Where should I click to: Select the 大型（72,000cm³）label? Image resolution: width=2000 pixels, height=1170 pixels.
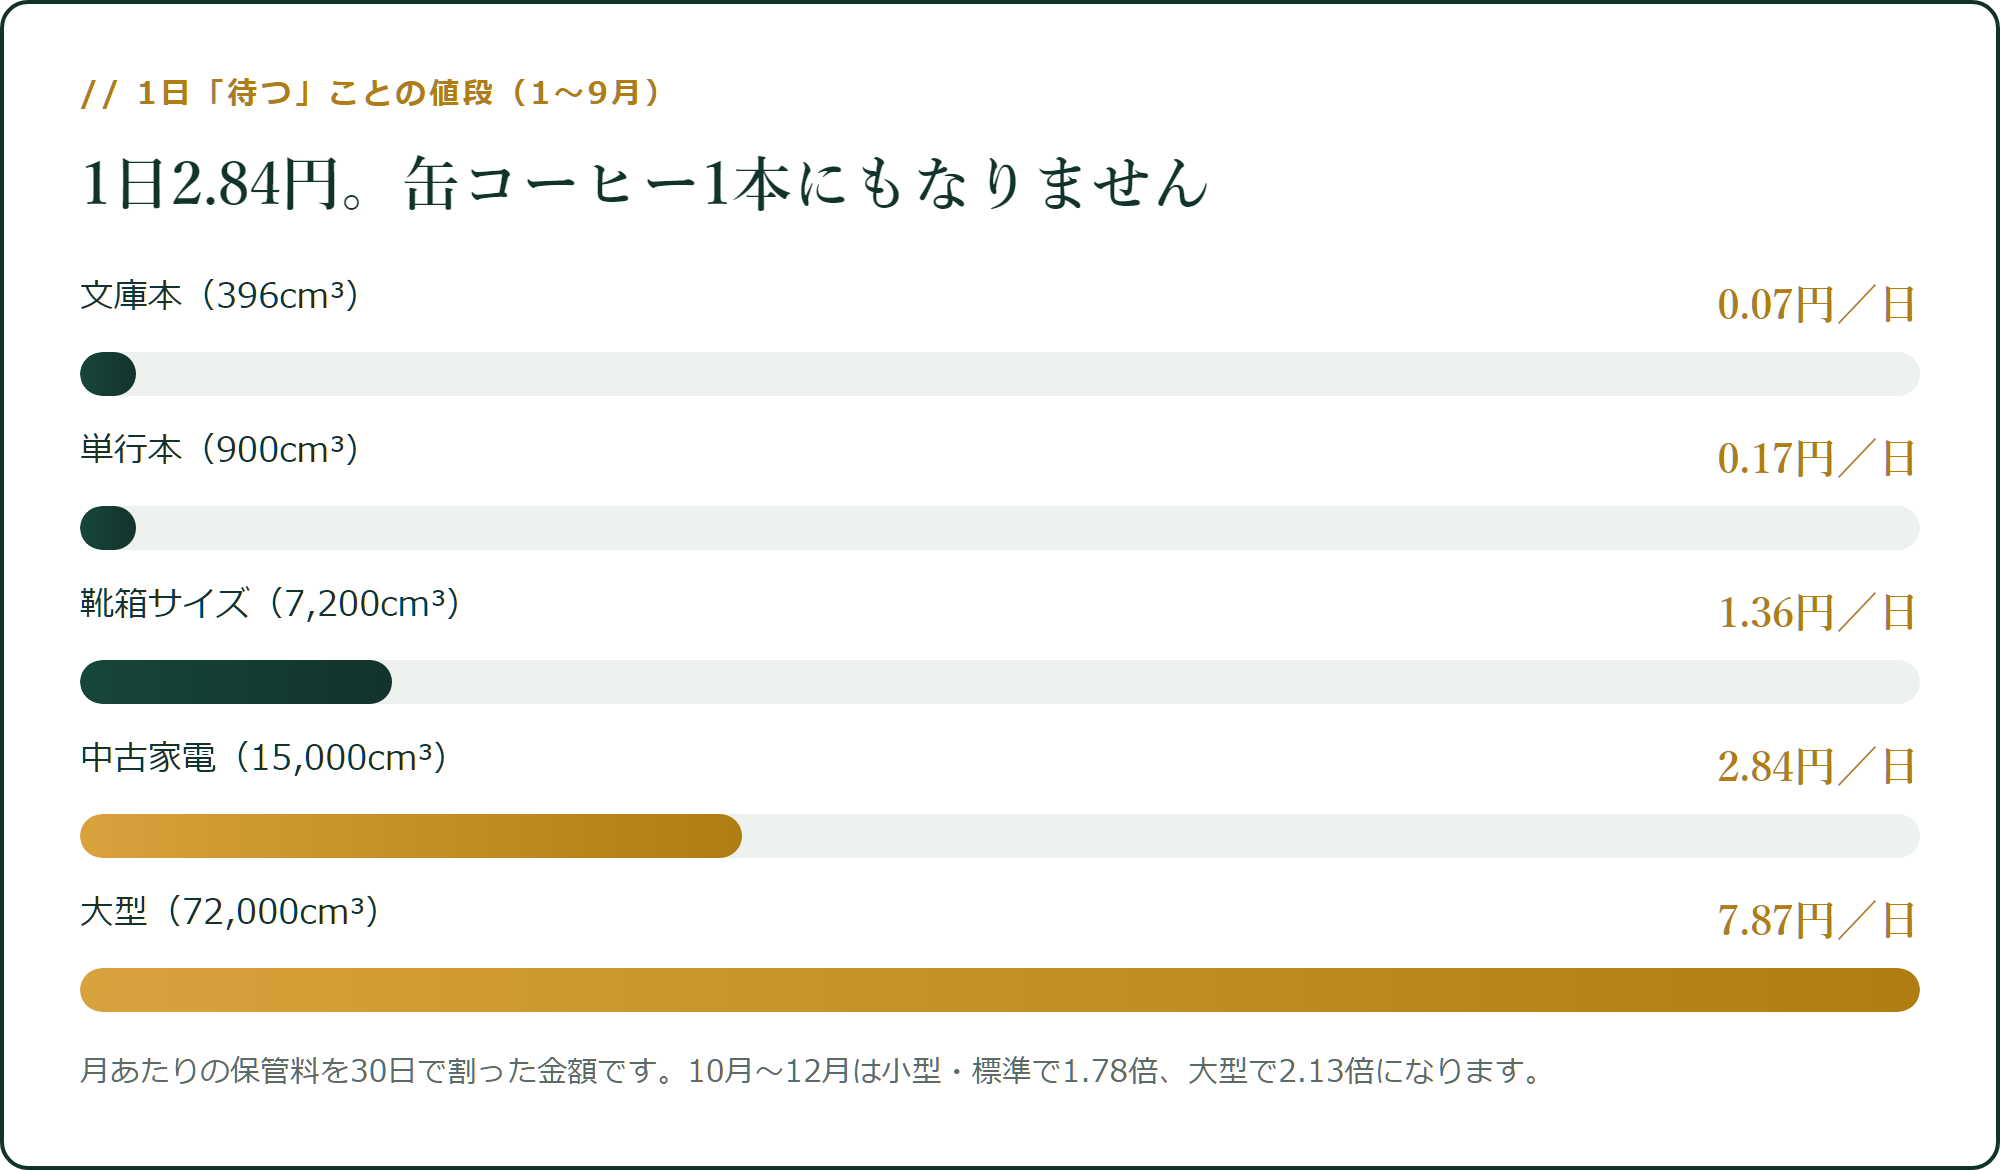pos(230,912)
